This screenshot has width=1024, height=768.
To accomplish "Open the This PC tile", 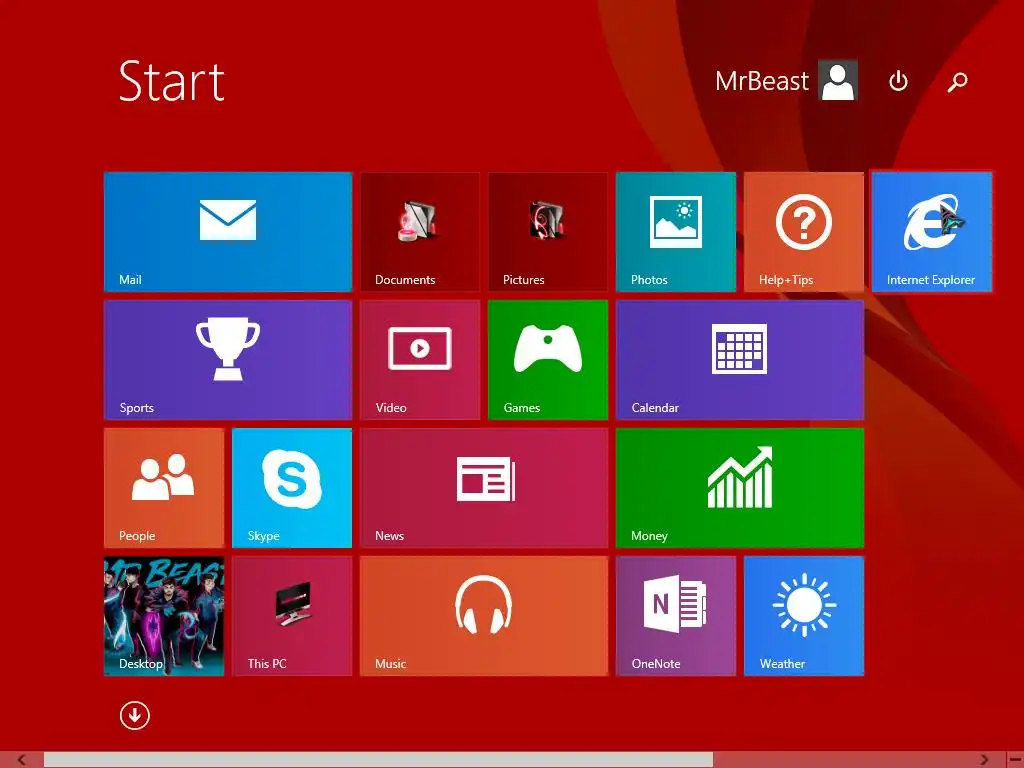I will 292,616.
